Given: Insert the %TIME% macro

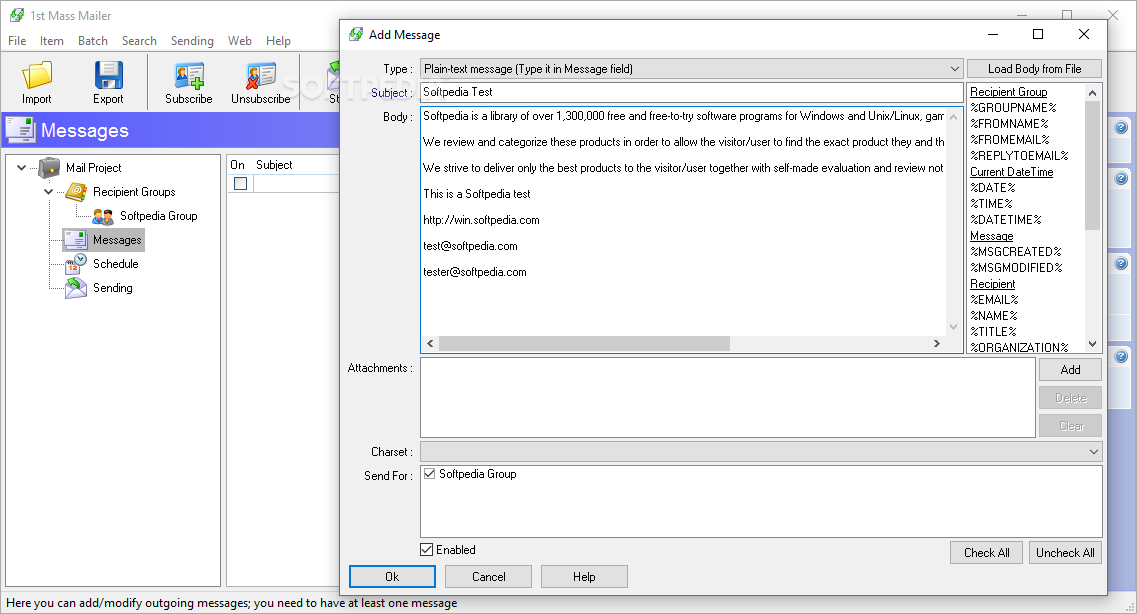Looking at the screenshot, I should 991,204.
